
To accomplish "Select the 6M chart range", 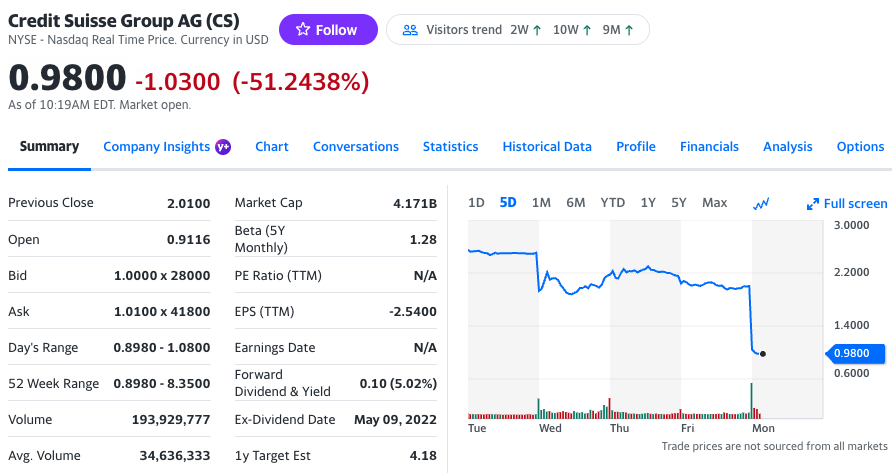I will coord(576,203).
